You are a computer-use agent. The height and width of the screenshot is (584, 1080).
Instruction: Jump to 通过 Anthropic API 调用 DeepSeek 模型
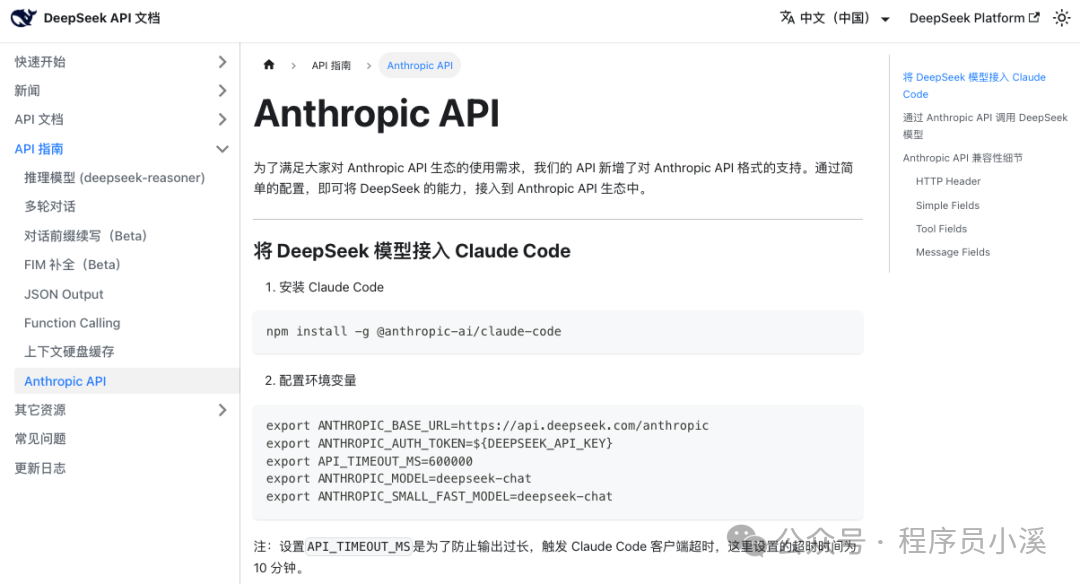click(985, 126)
